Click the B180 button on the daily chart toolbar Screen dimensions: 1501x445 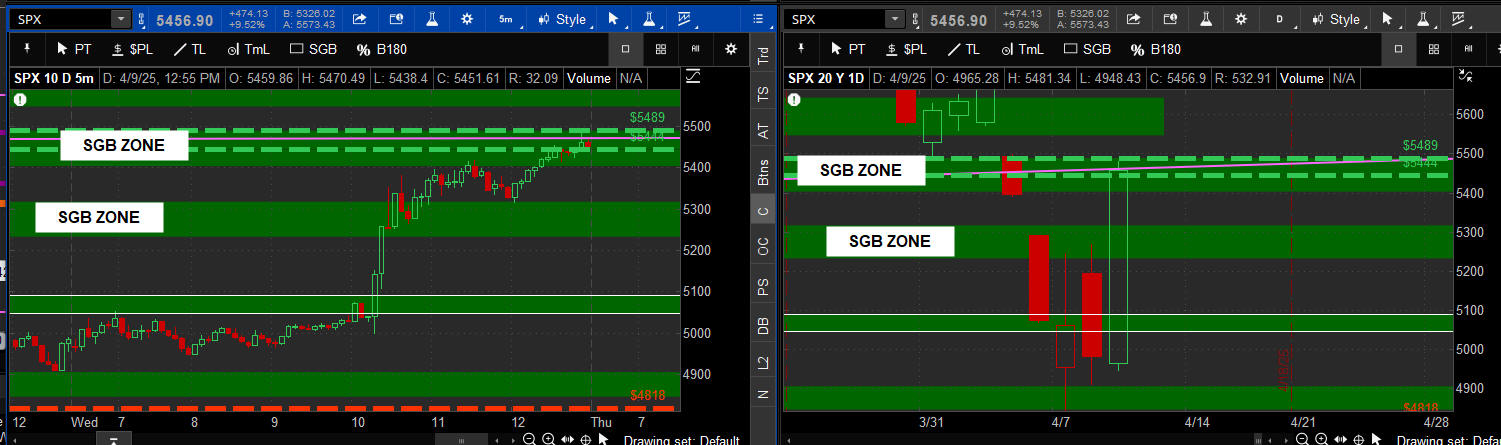[1155, 48]
